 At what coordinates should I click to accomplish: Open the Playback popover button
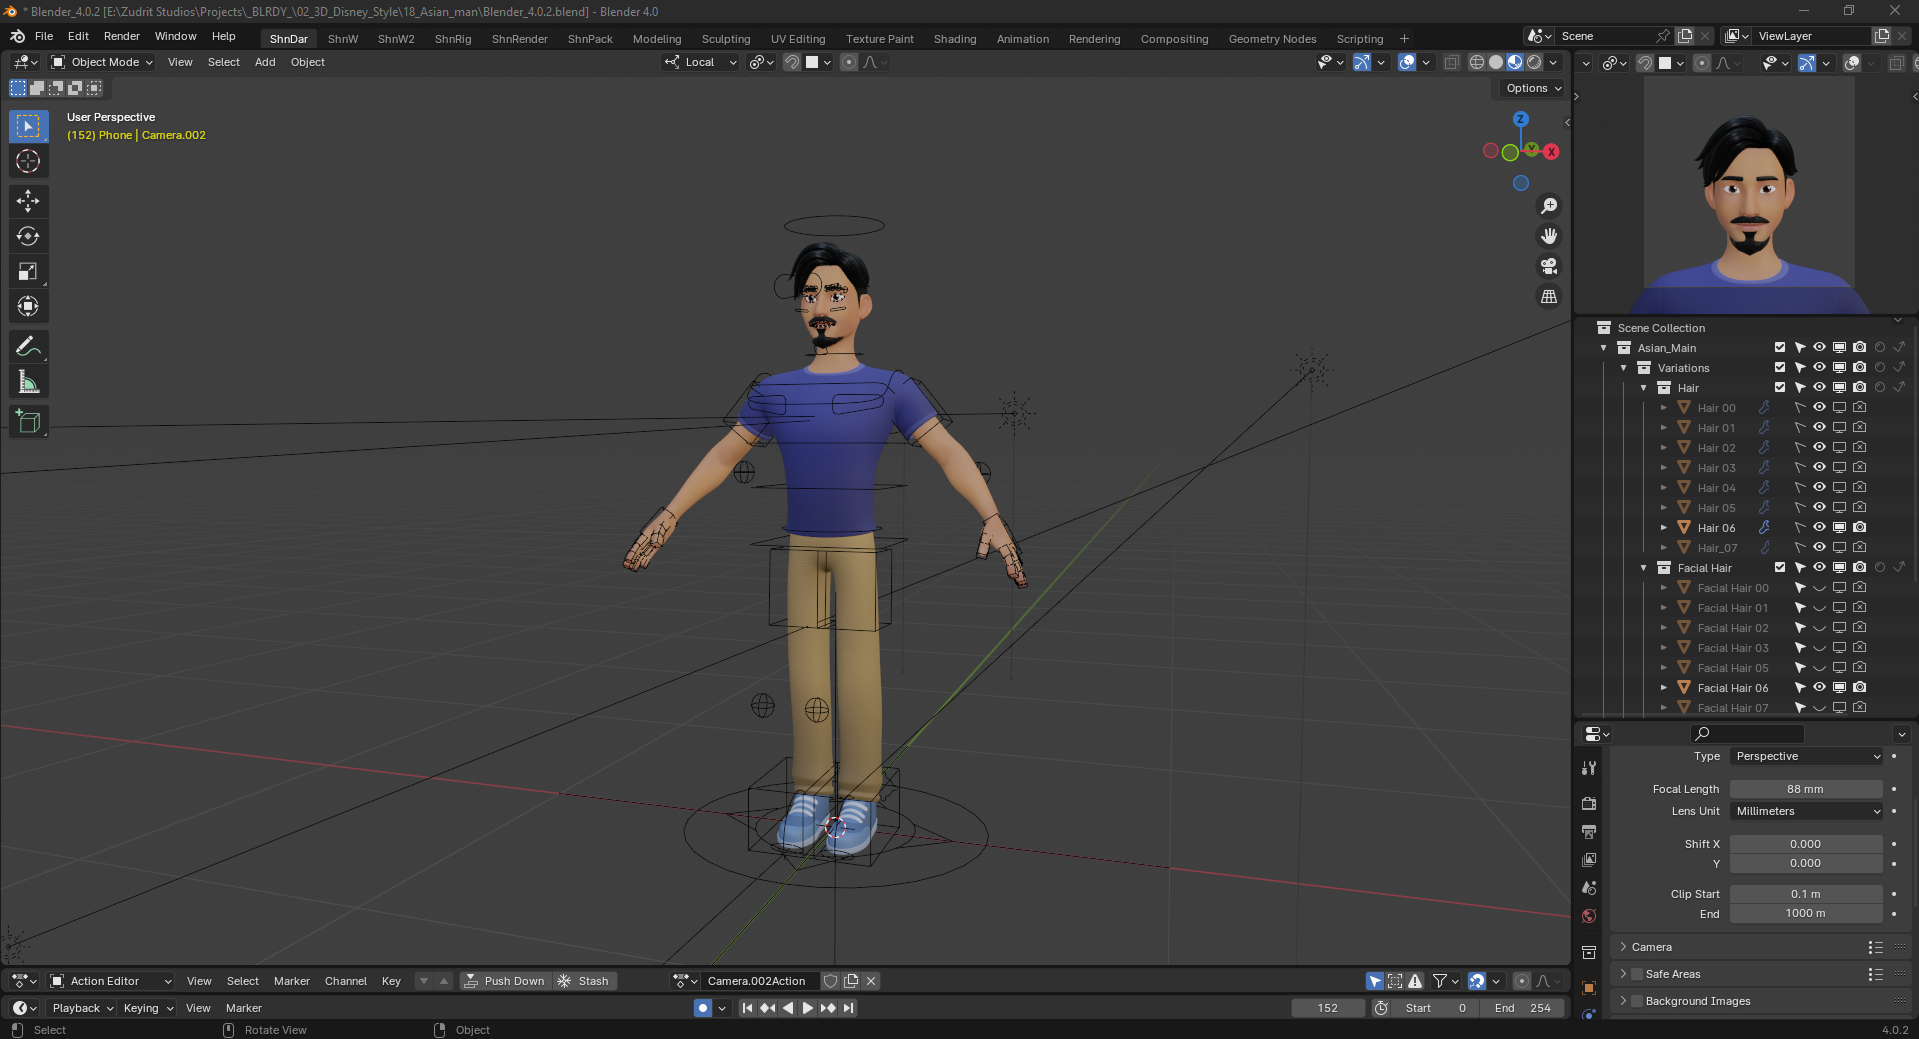pos(83,1008)
